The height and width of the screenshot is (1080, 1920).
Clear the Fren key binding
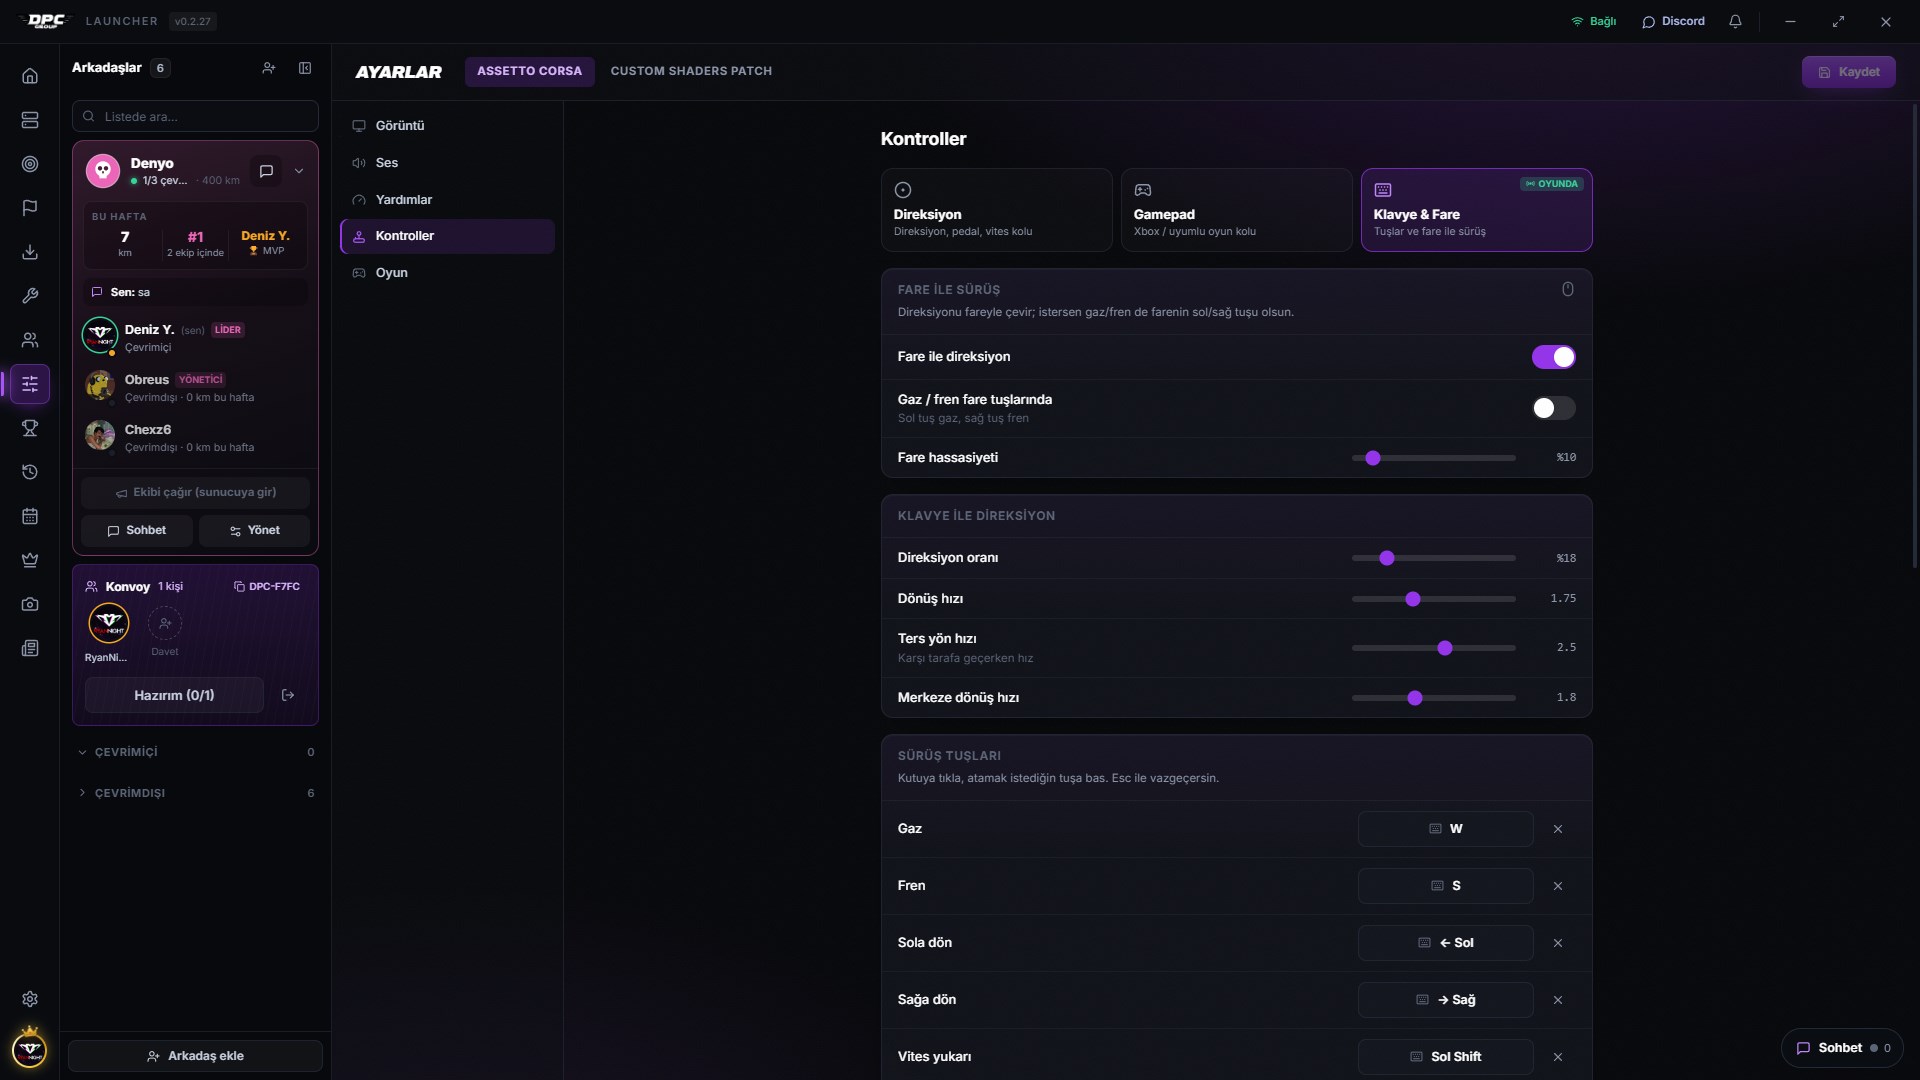[1558, 886]
